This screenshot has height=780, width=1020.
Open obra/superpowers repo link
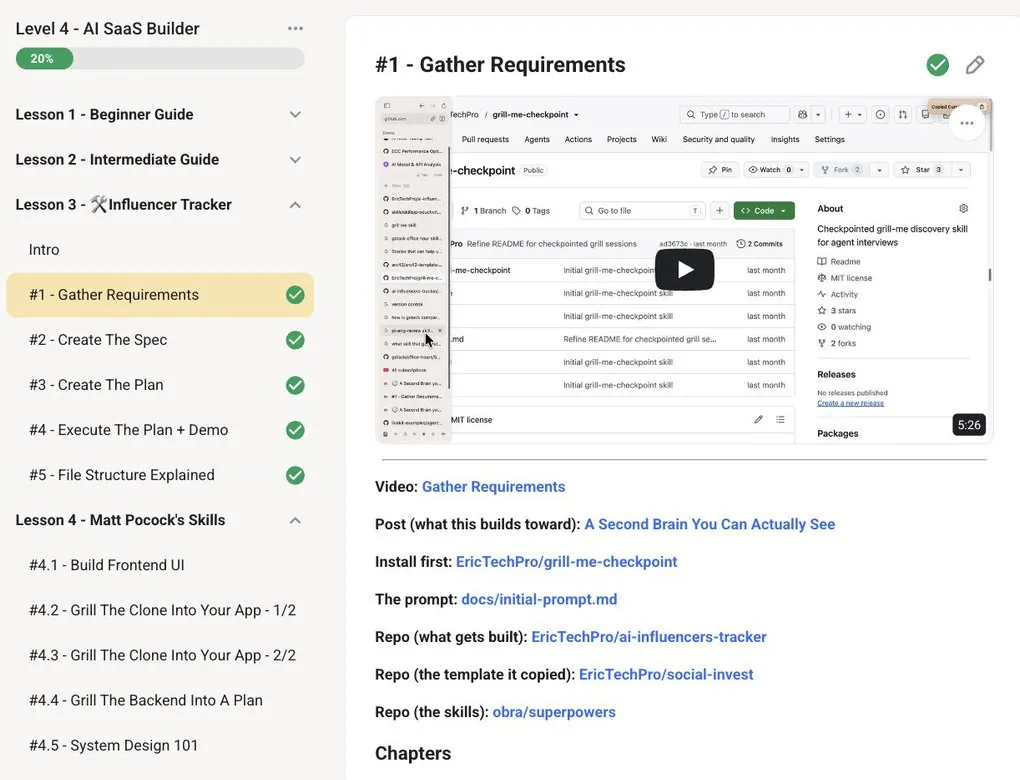(x=554, y=712)
